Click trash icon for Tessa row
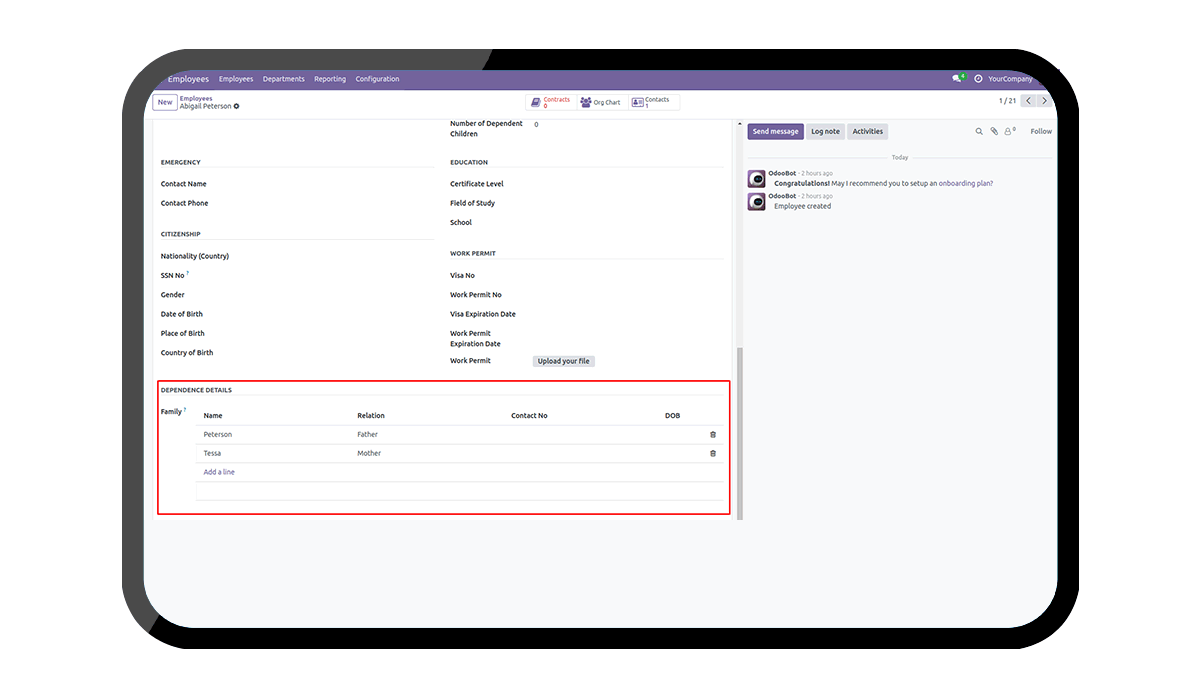This screenshot has width=1200, height=697. coord(713,453)
